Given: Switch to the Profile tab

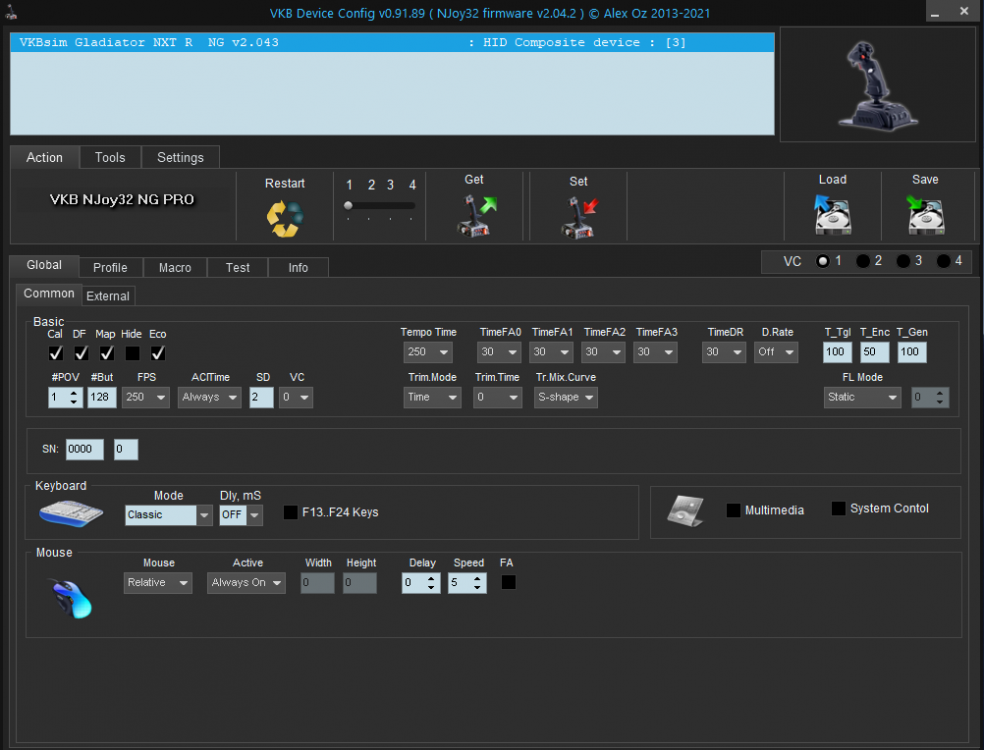Looking at the screenshot, I should point(110,267).
